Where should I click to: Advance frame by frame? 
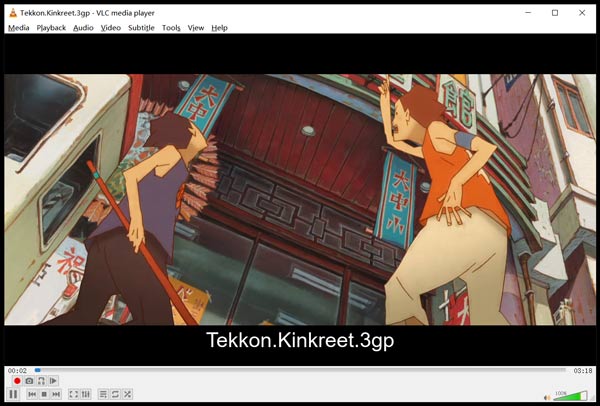(x=53, y=381)
